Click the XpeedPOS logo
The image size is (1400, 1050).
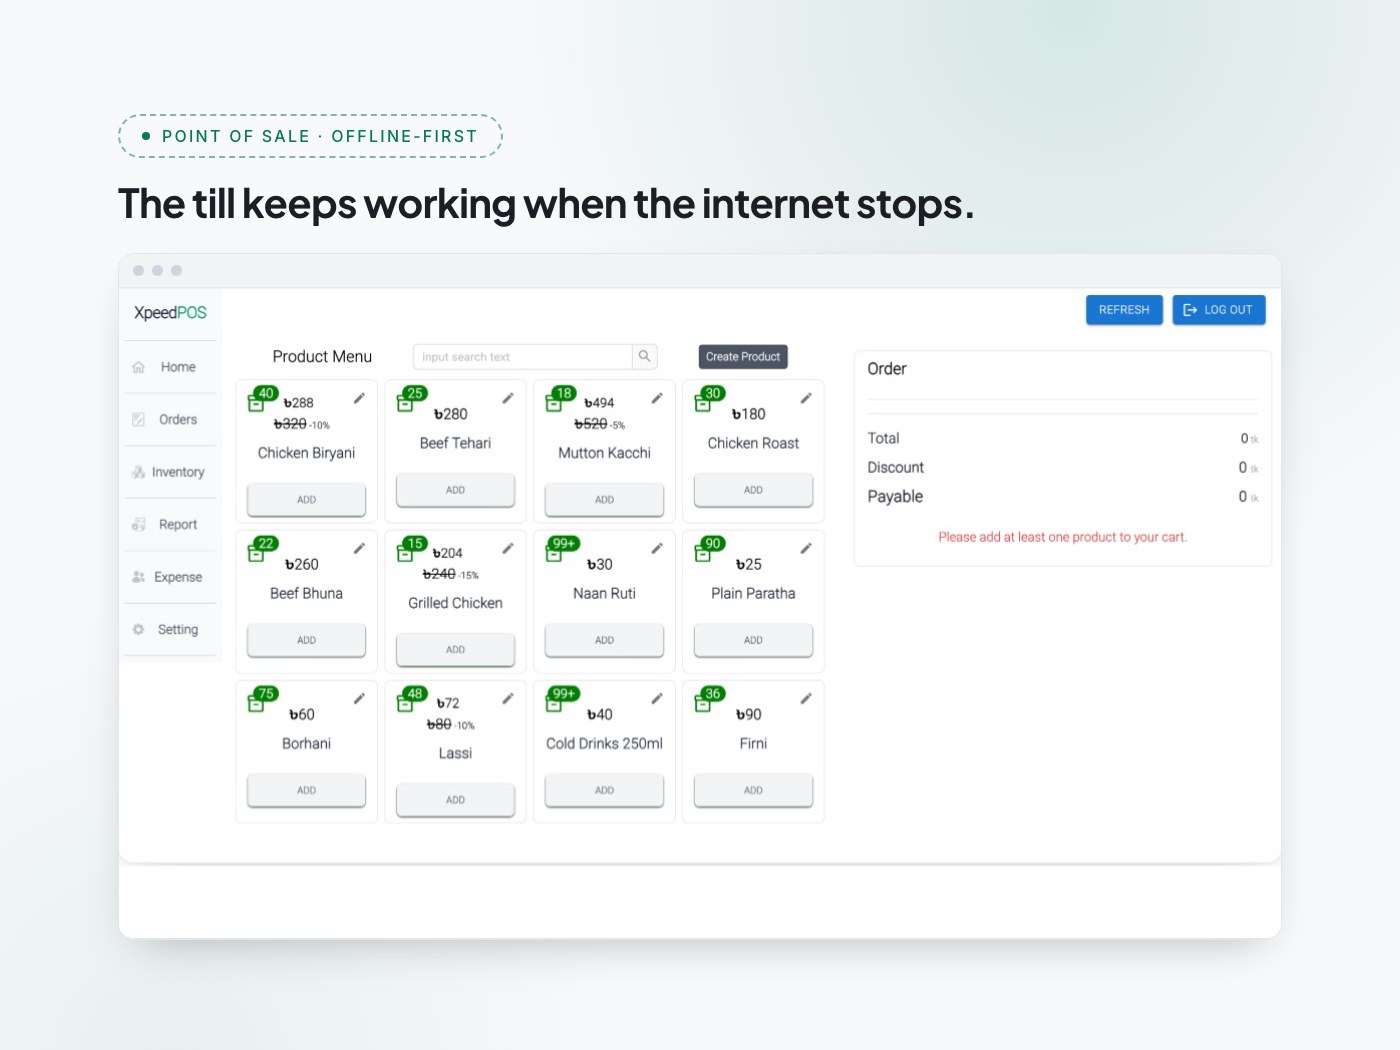pyautogui.click(x=170, y=313)
